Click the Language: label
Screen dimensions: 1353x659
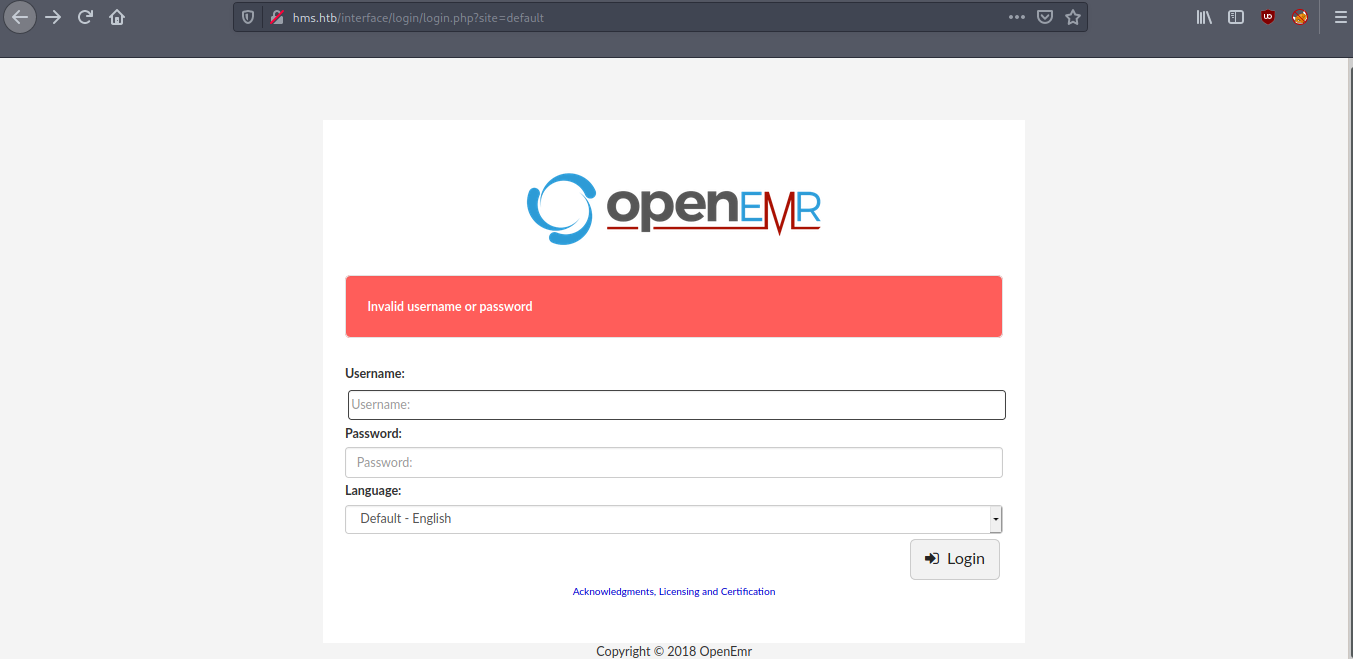pyautogui.click(x=373, y=491)
